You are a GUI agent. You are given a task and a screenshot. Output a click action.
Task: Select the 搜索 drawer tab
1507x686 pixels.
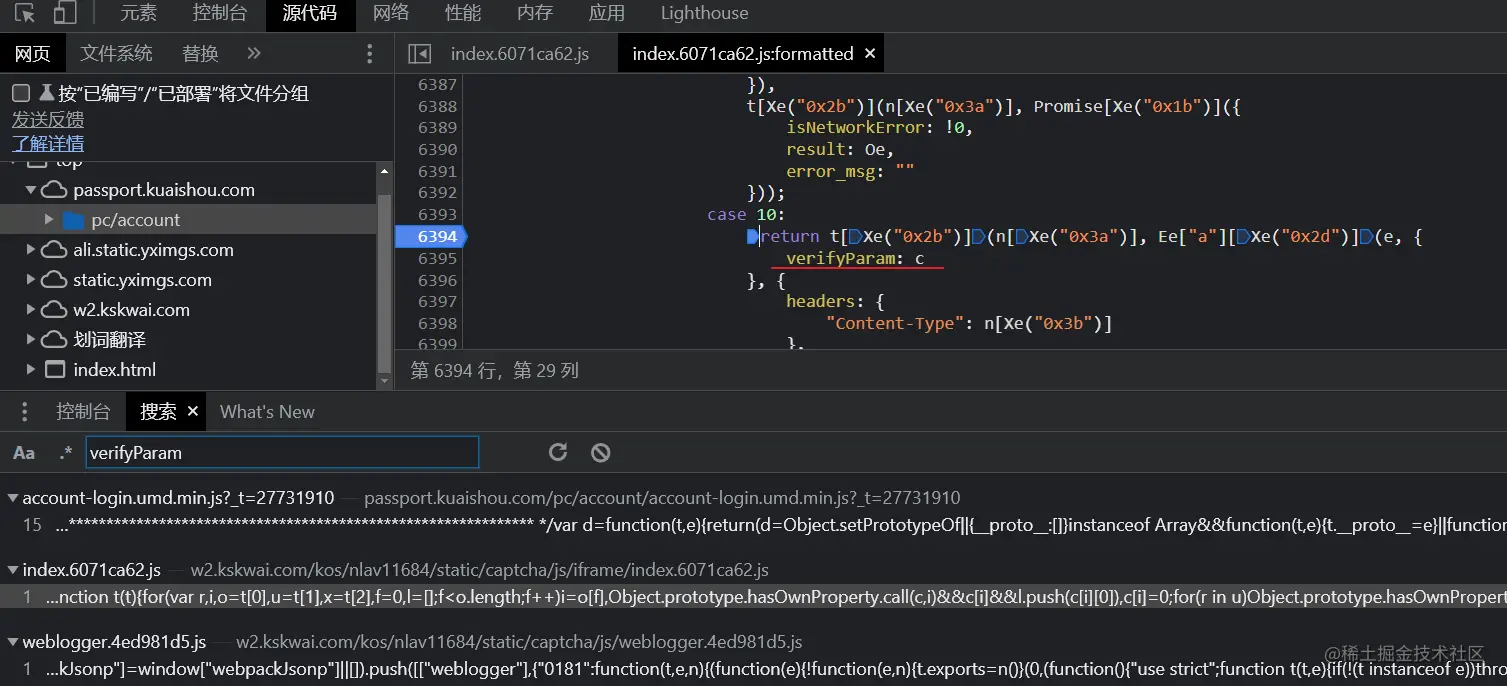click(x=158, y=411)
